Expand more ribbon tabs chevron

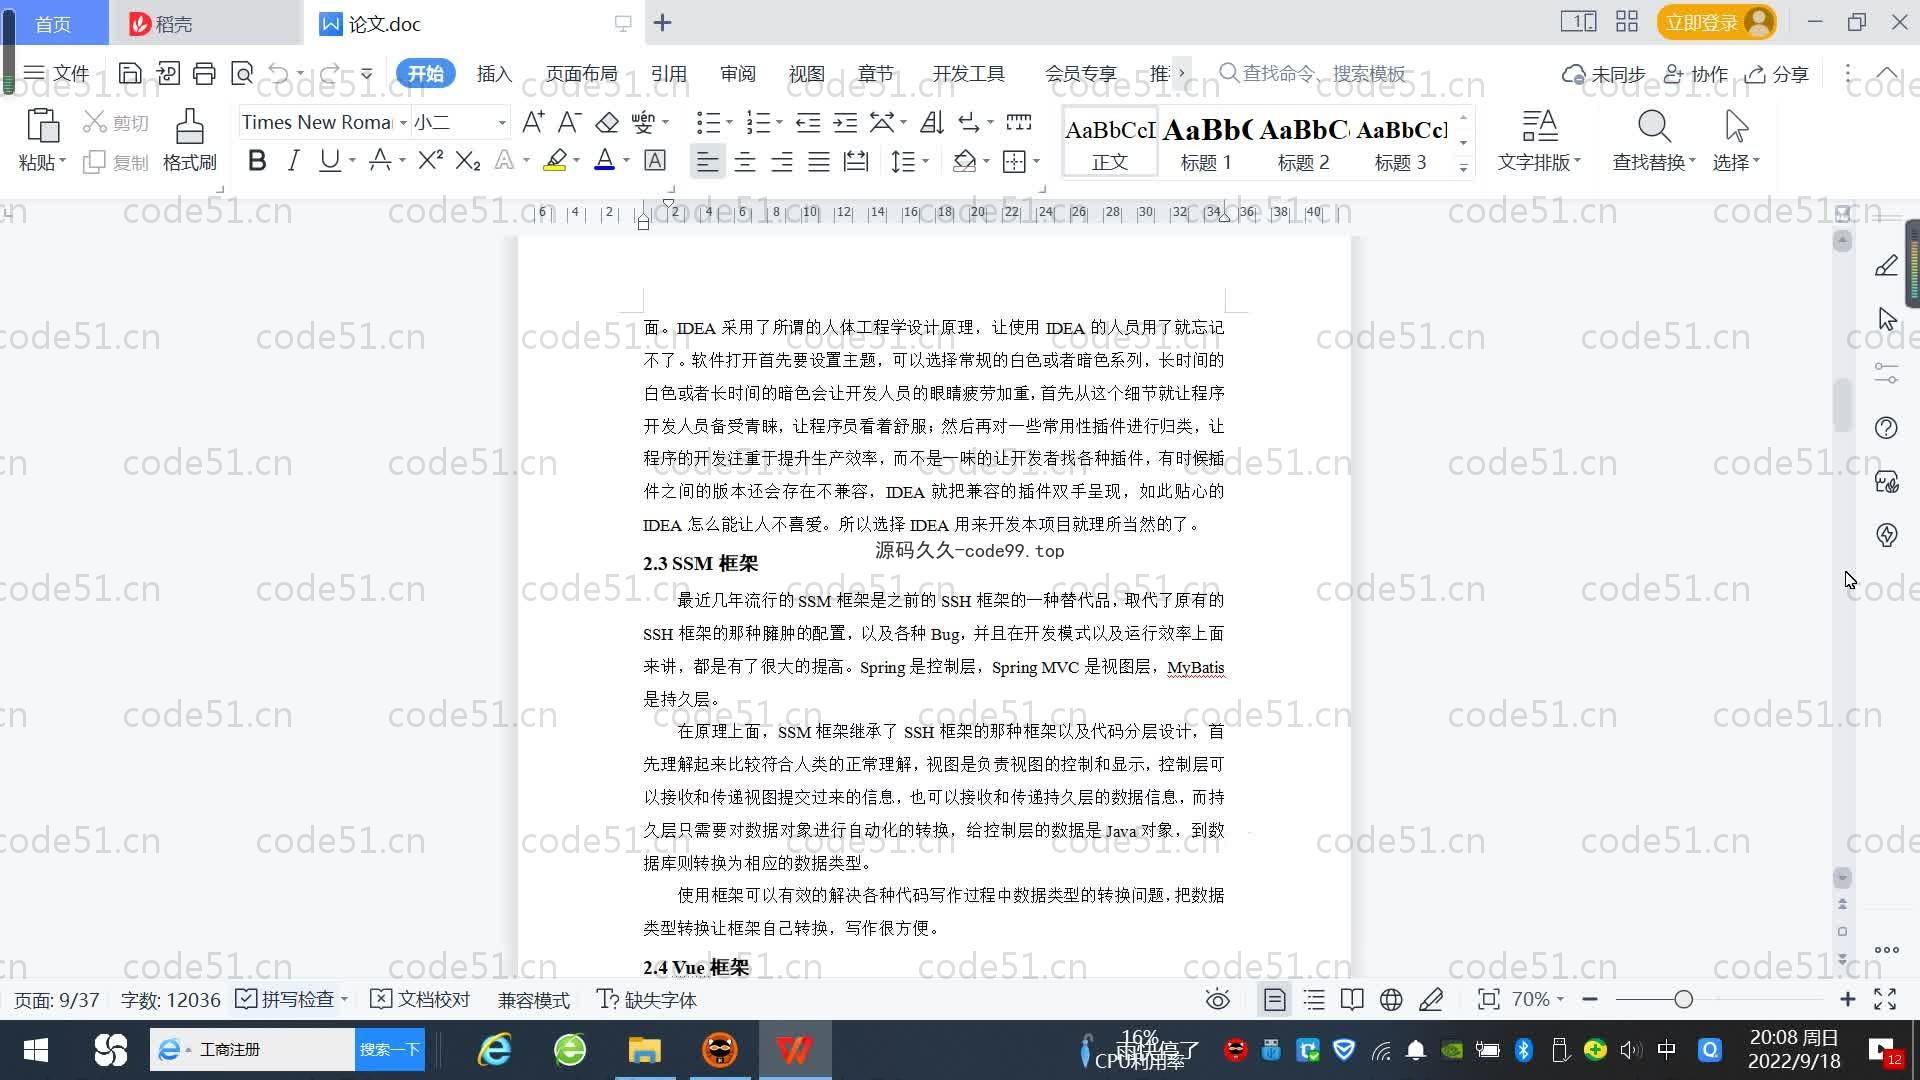coord(1181,73)
